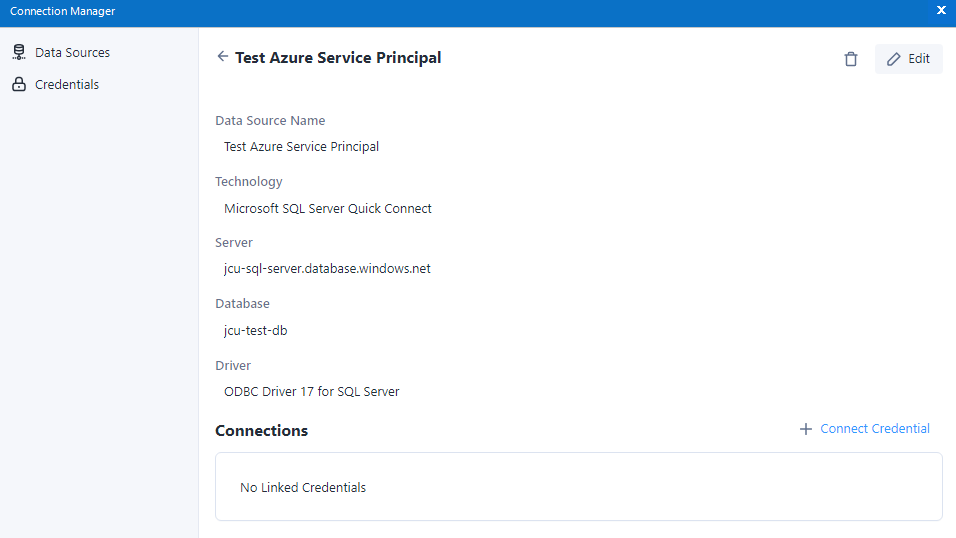Viewport: 956px width, 538px height.
Task: Click the pencil icon in the Edit button
Action: point(894,59)
